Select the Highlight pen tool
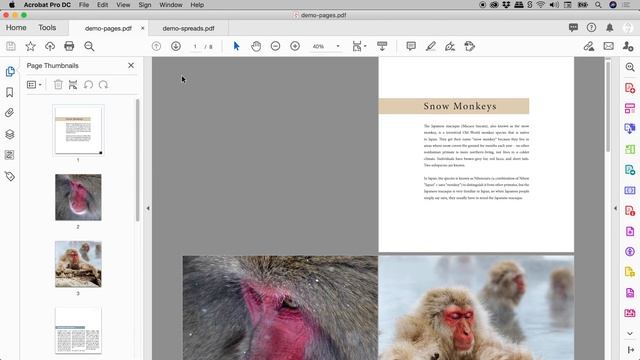This screenshot has height=360, width=640. point(431,46)
